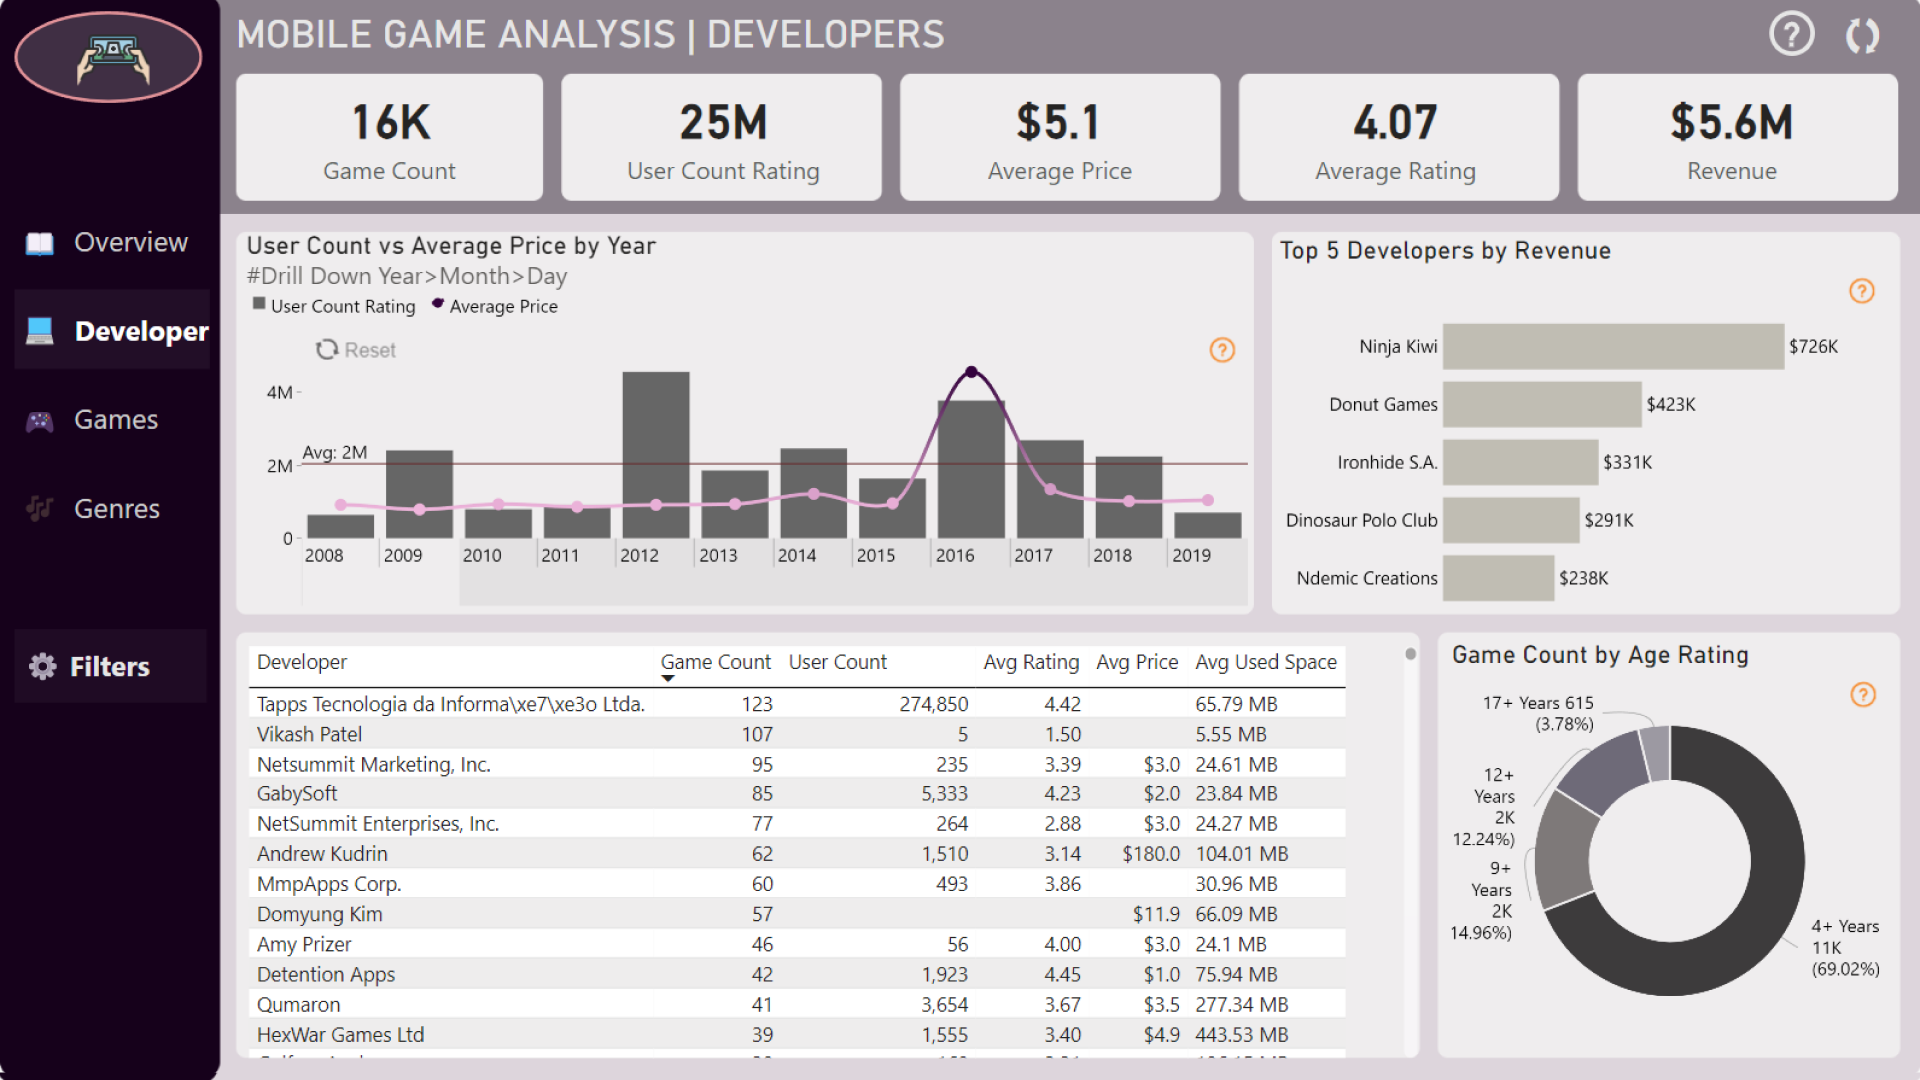Select the Ninja Kiwi revenue bar
The height and width of the screenshot is (1080, 1920).
point(1613,347)
